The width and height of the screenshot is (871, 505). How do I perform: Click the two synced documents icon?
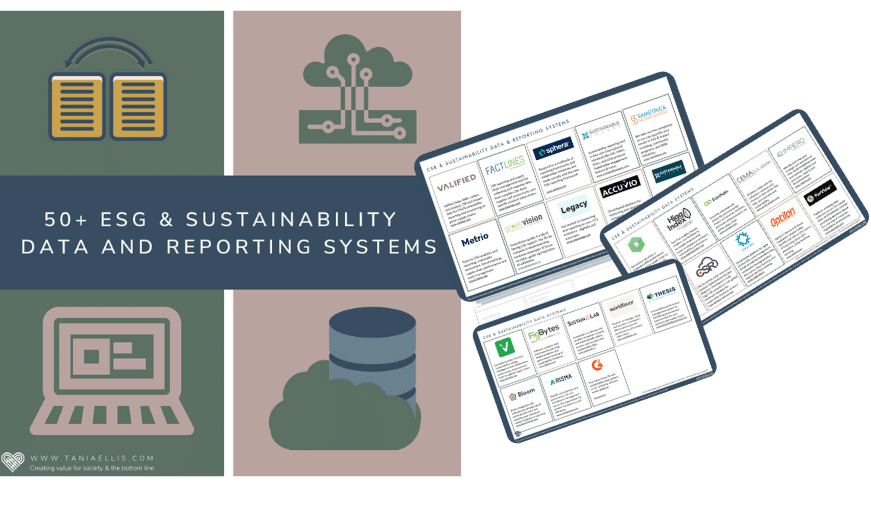click(x=108, y=88)
